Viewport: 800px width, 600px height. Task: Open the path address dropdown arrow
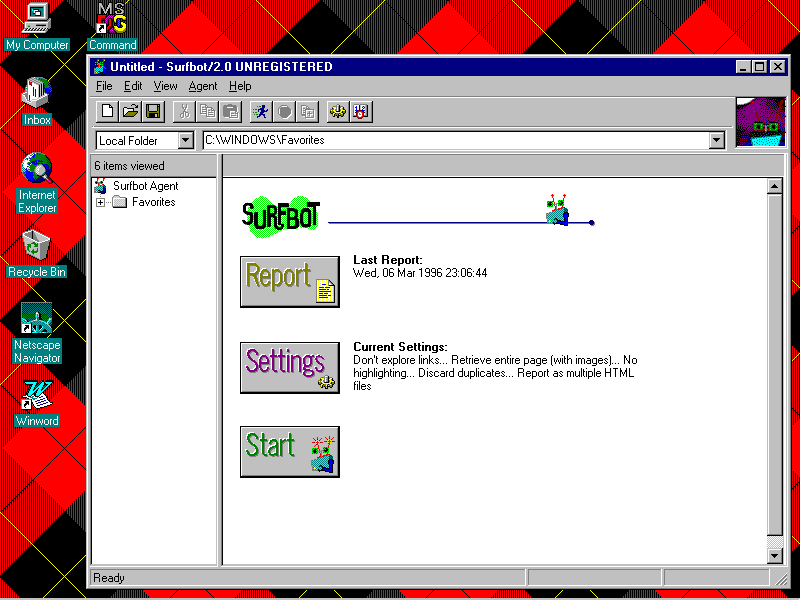[x=716, y=141]
